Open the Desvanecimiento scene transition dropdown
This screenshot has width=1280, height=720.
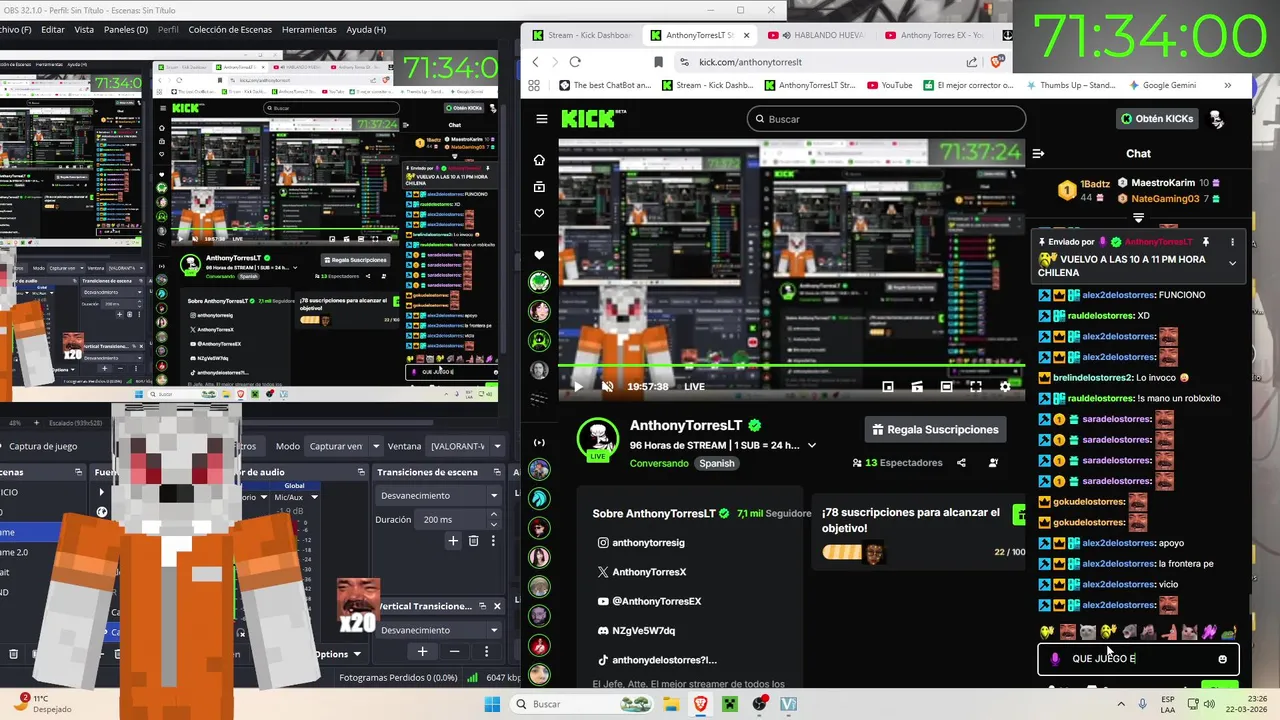438,496
